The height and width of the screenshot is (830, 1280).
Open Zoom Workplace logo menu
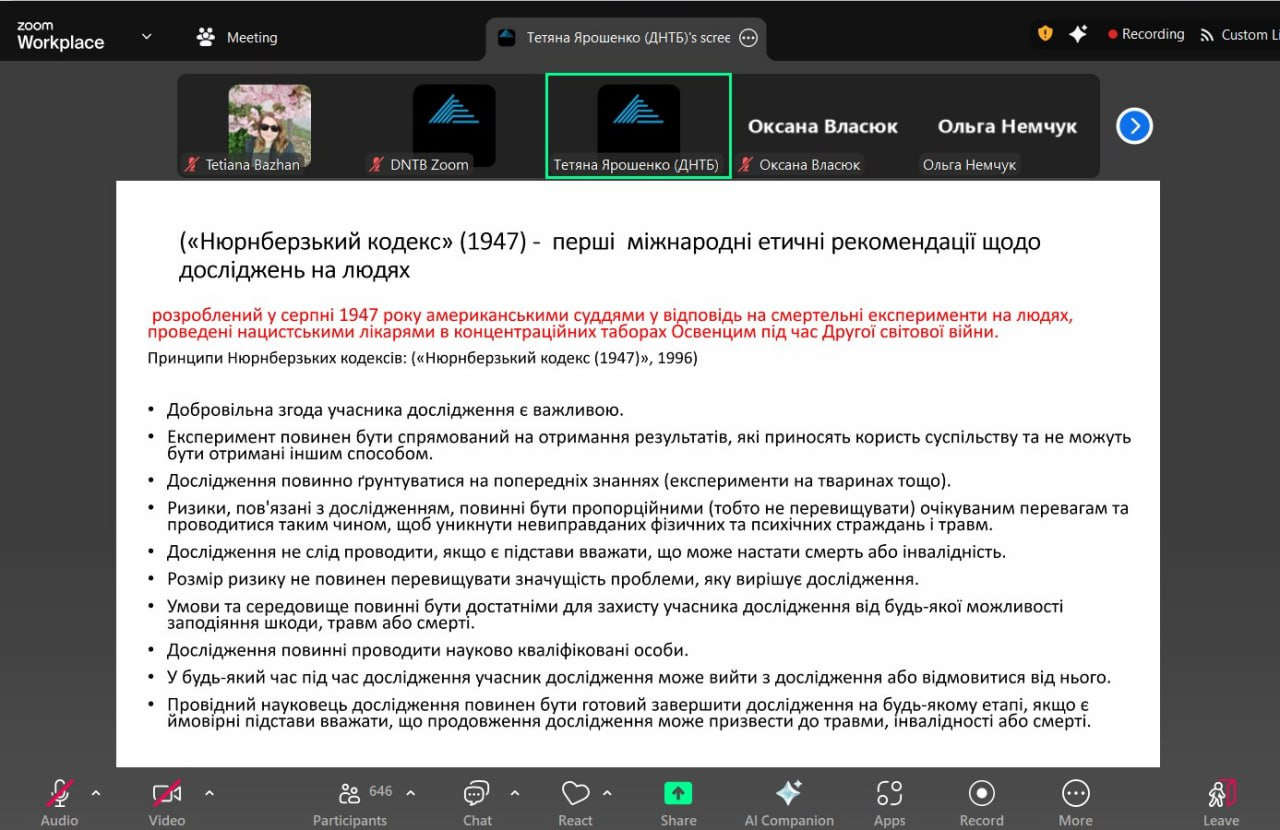click(x=61, y=36)
